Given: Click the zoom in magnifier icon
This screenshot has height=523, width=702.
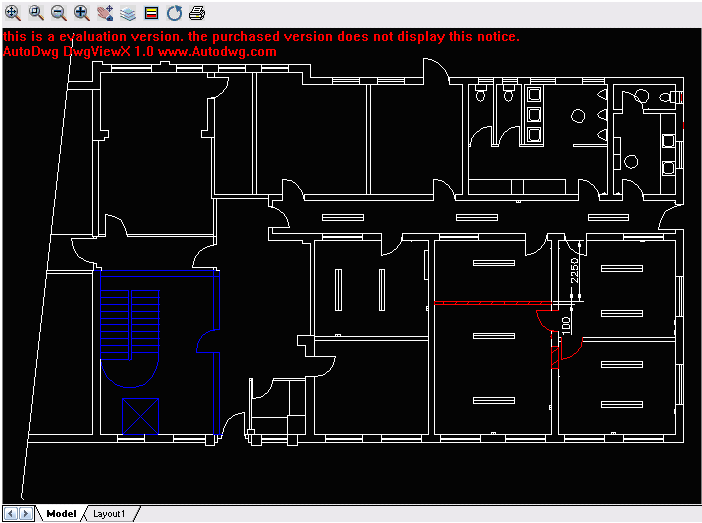Looking at the screenshot, I should (81, 13).
